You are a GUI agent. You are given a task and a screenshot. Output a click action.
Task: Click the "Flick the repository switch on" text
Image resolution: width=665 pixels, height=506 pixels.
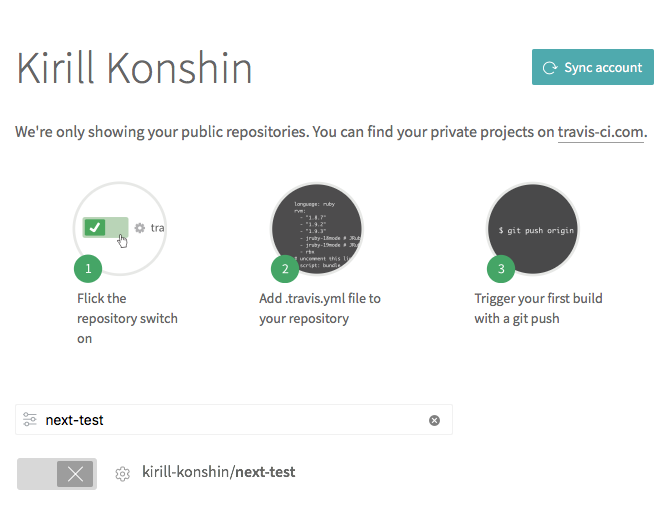pyautogui.click(x=127, y=318)
